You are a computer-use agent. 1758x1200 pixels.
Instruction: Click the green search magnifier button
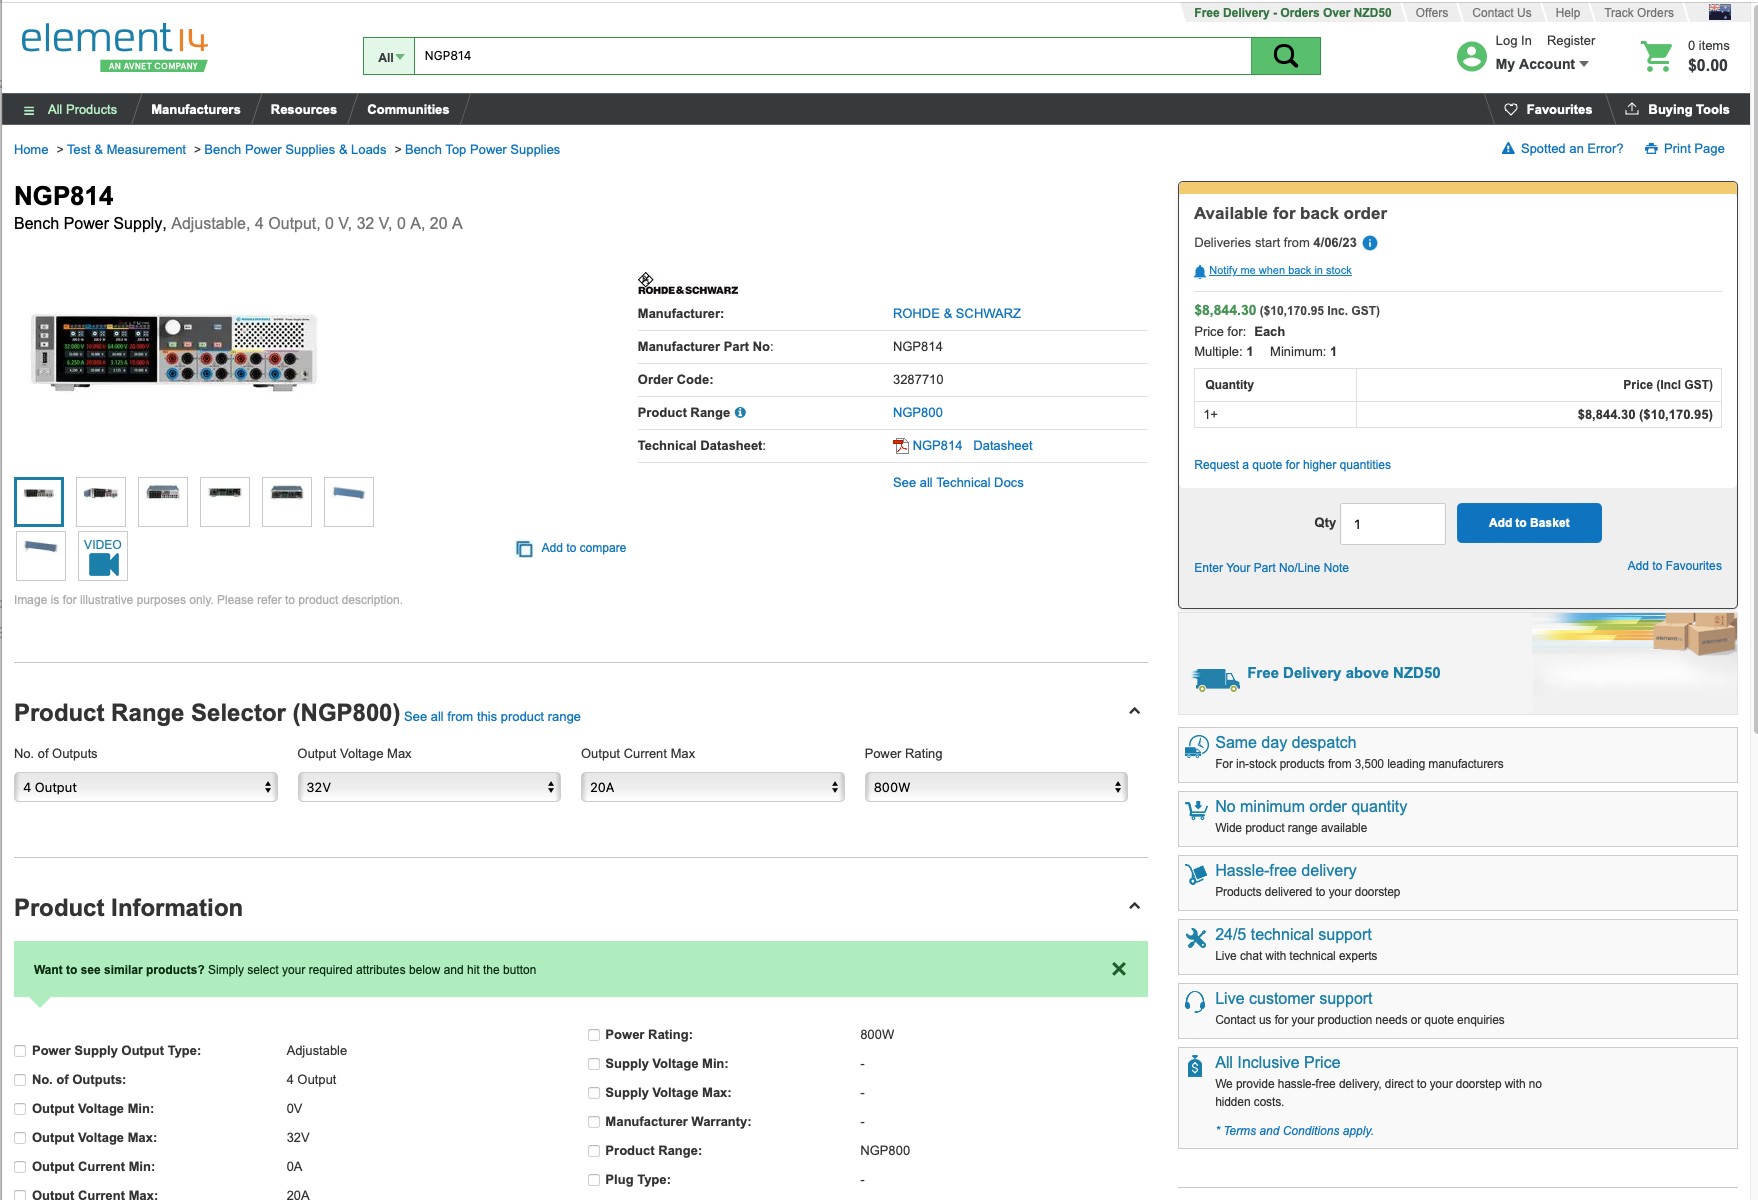1285,56
